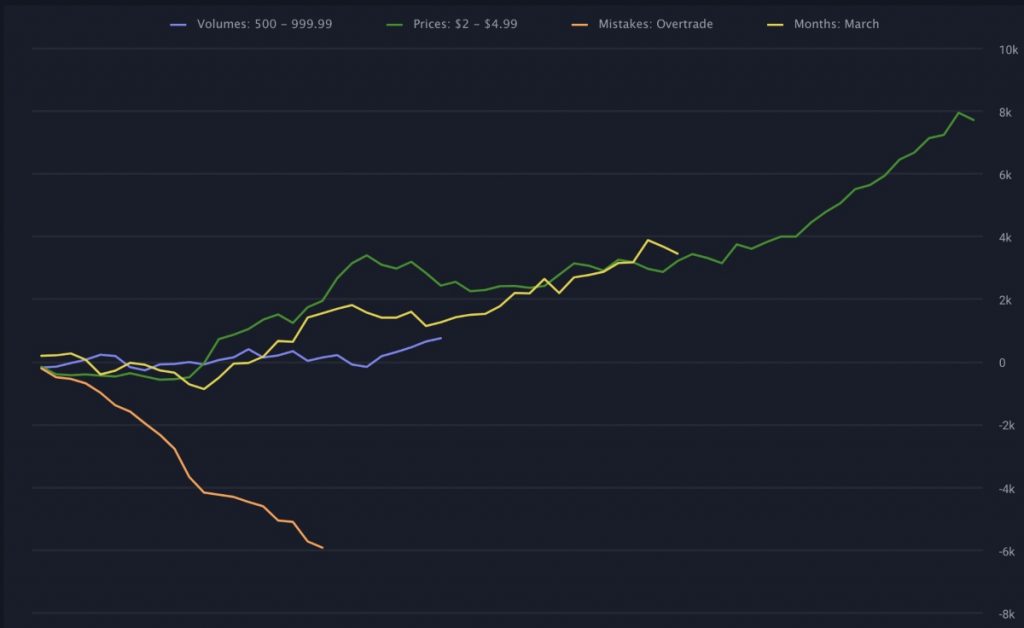Click the green Prices legend line marker

394,25
